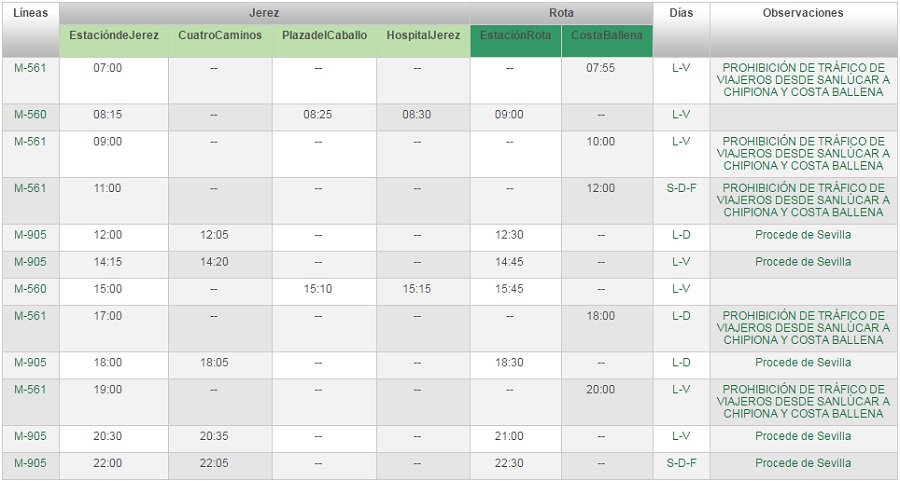Click Procede de Sevilla in 14:15 row
900x481 pixels.
(x=803, y=262)
